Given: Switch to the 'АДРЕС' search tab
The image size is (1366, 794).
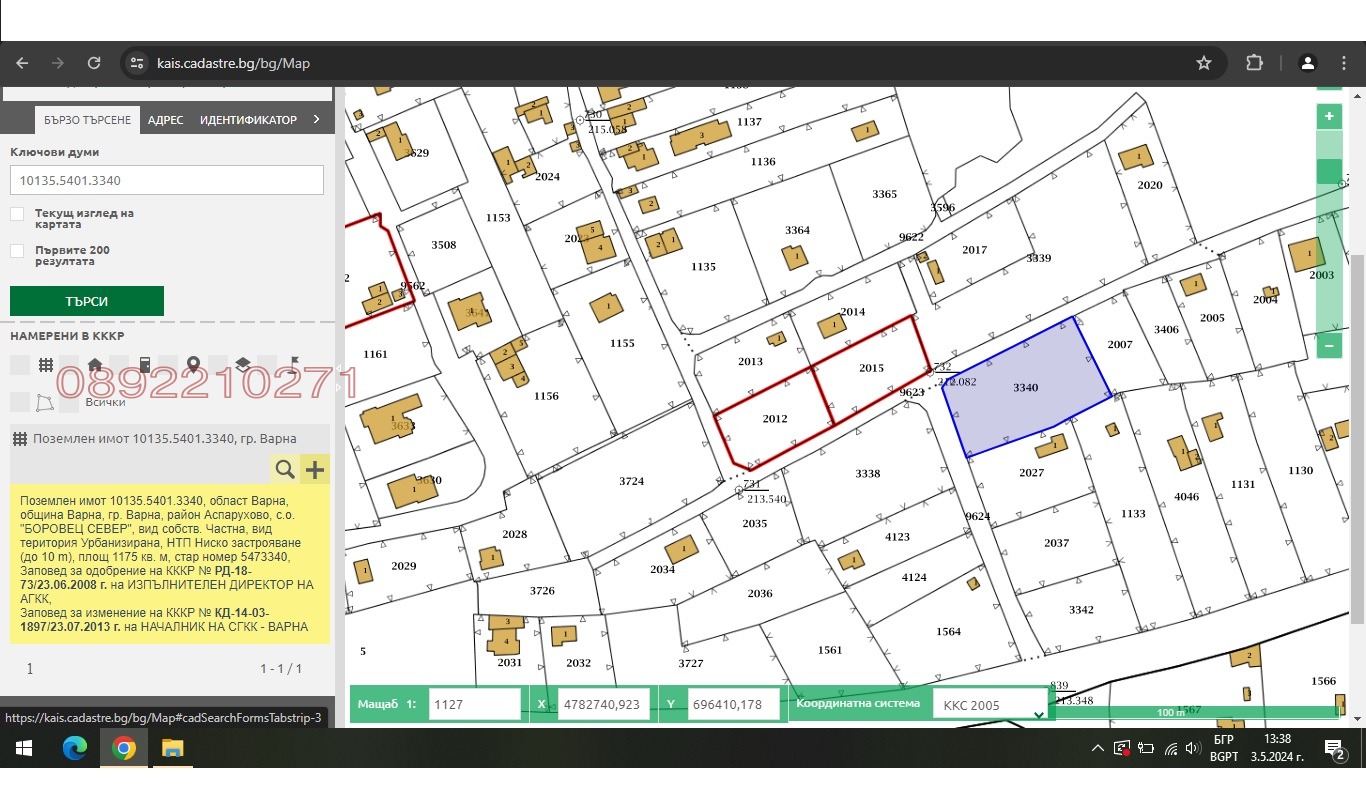Looking at the screenshot, I should click(165, 120).
